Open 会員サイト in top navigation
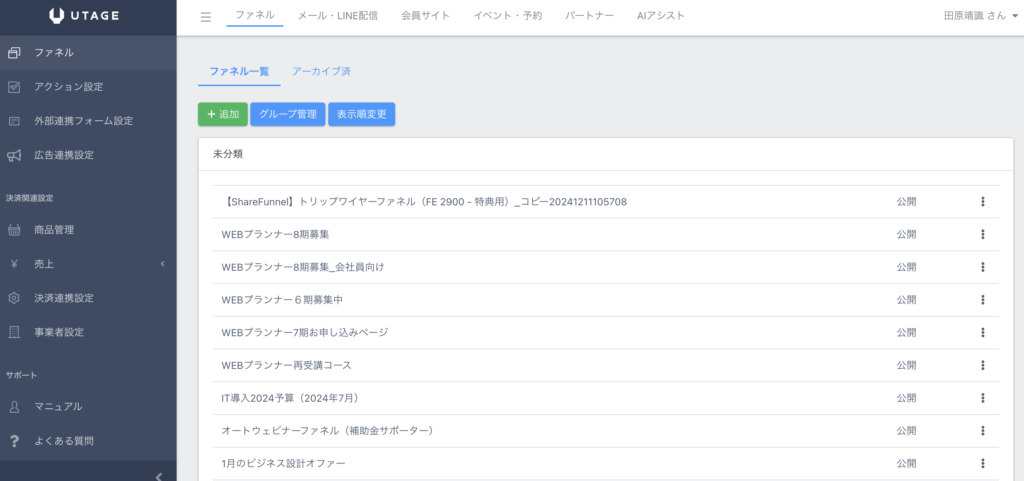The width and height of the screenshot is (1024, 481). [426, 16]
